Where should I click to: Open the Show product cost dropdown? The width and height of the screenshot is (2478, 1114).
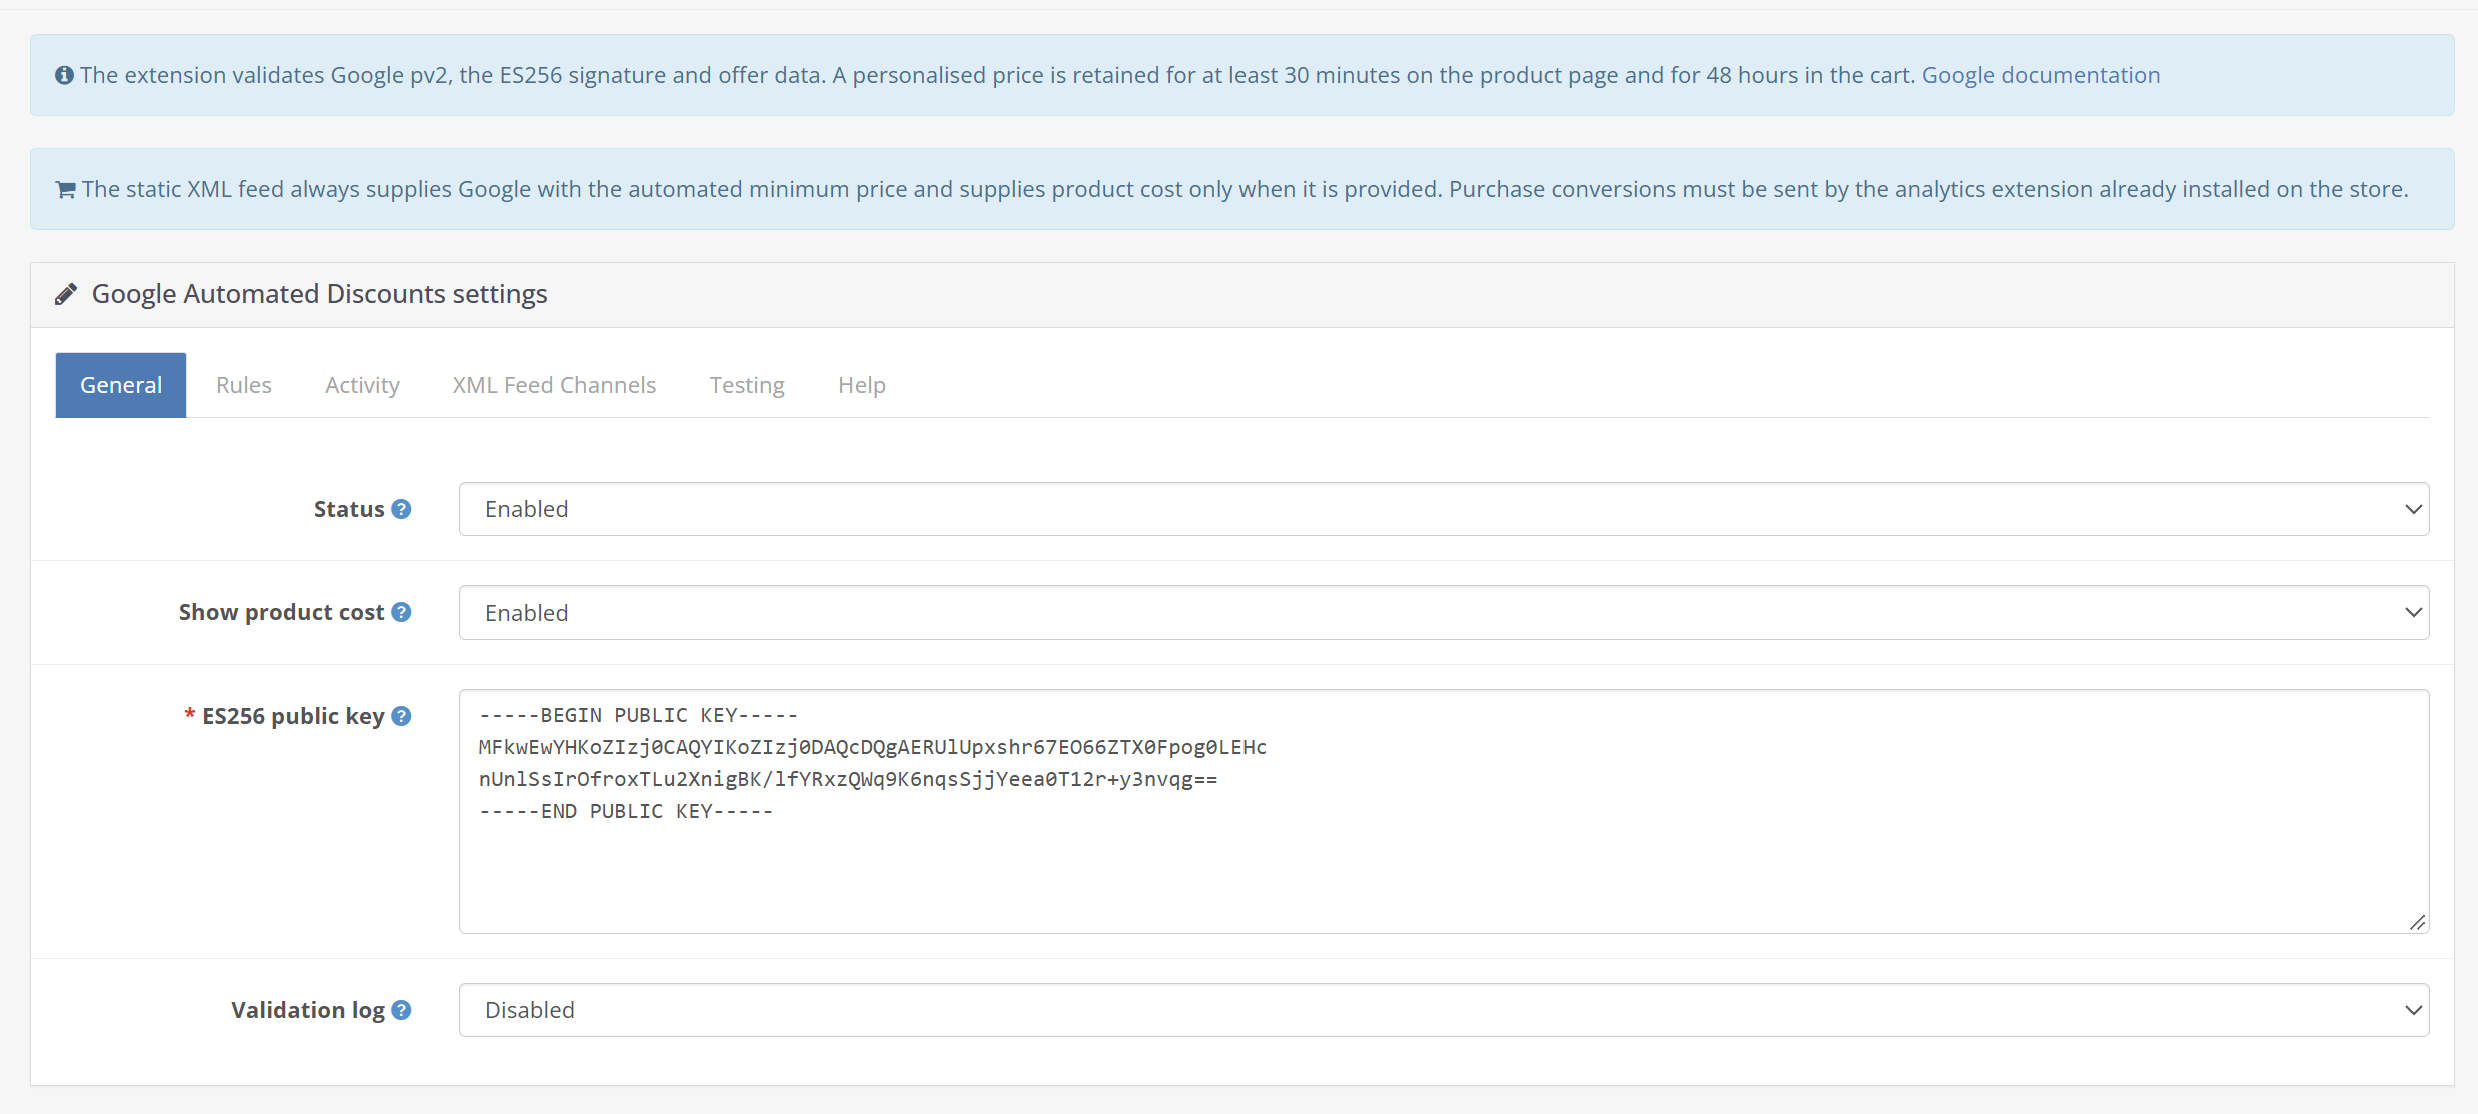(x=1444, y=613)
